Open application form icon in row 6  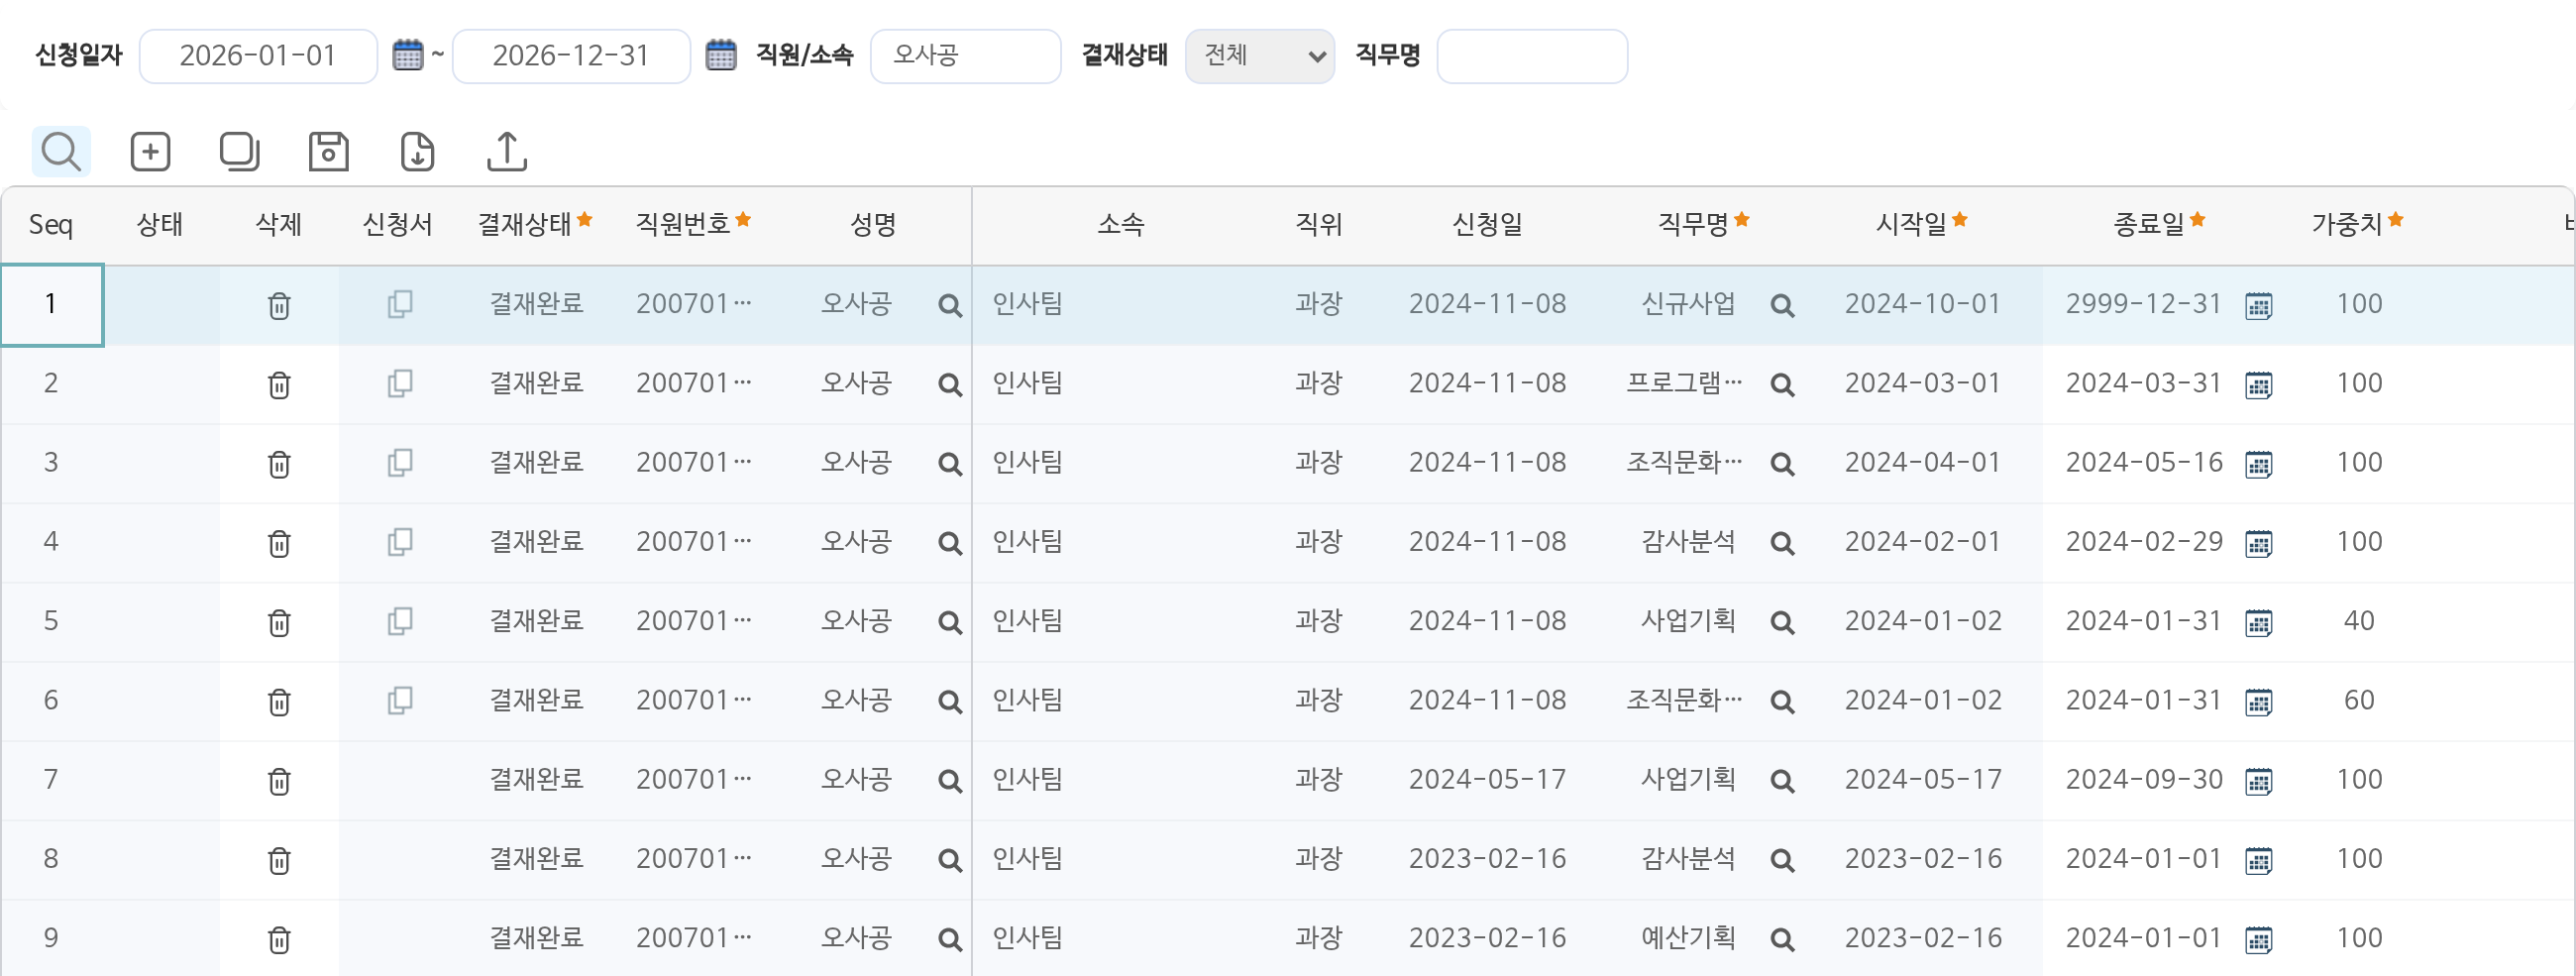coord(400,700)
